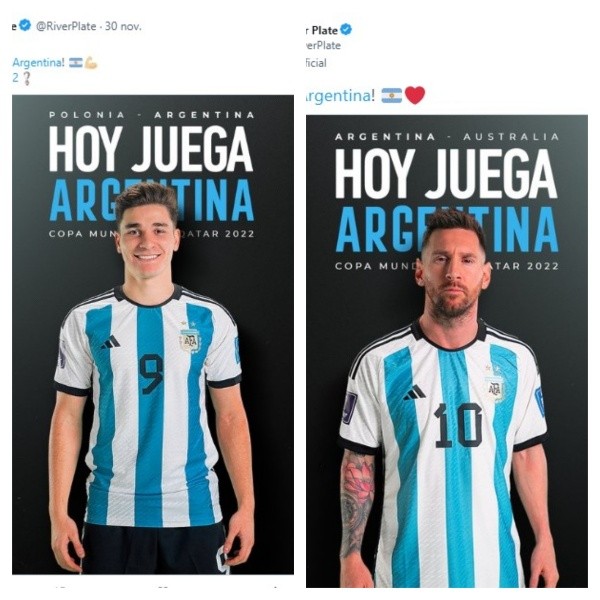Click the 'HOY JUEGA' headline on left poster
The height and width of the screenshot is (600, 600).
coord(151,148)
